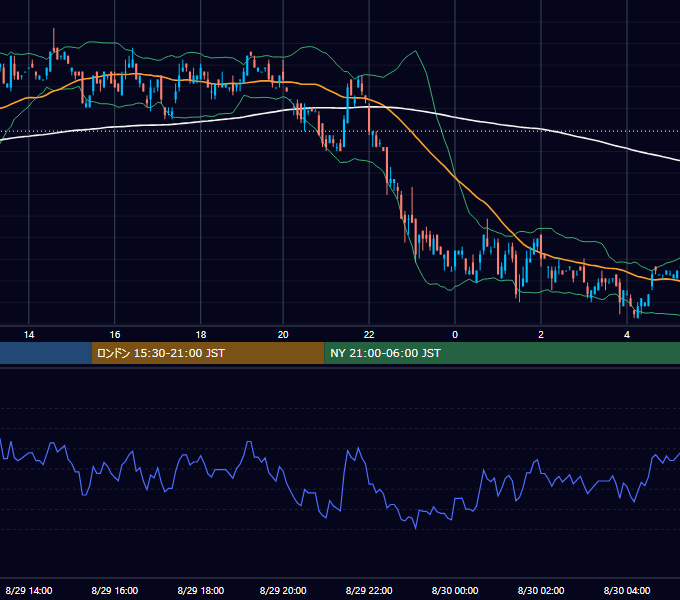The image size is (680, 600).
Task: Click the 8/29 20:00 time label
Action: pos(283,590)
